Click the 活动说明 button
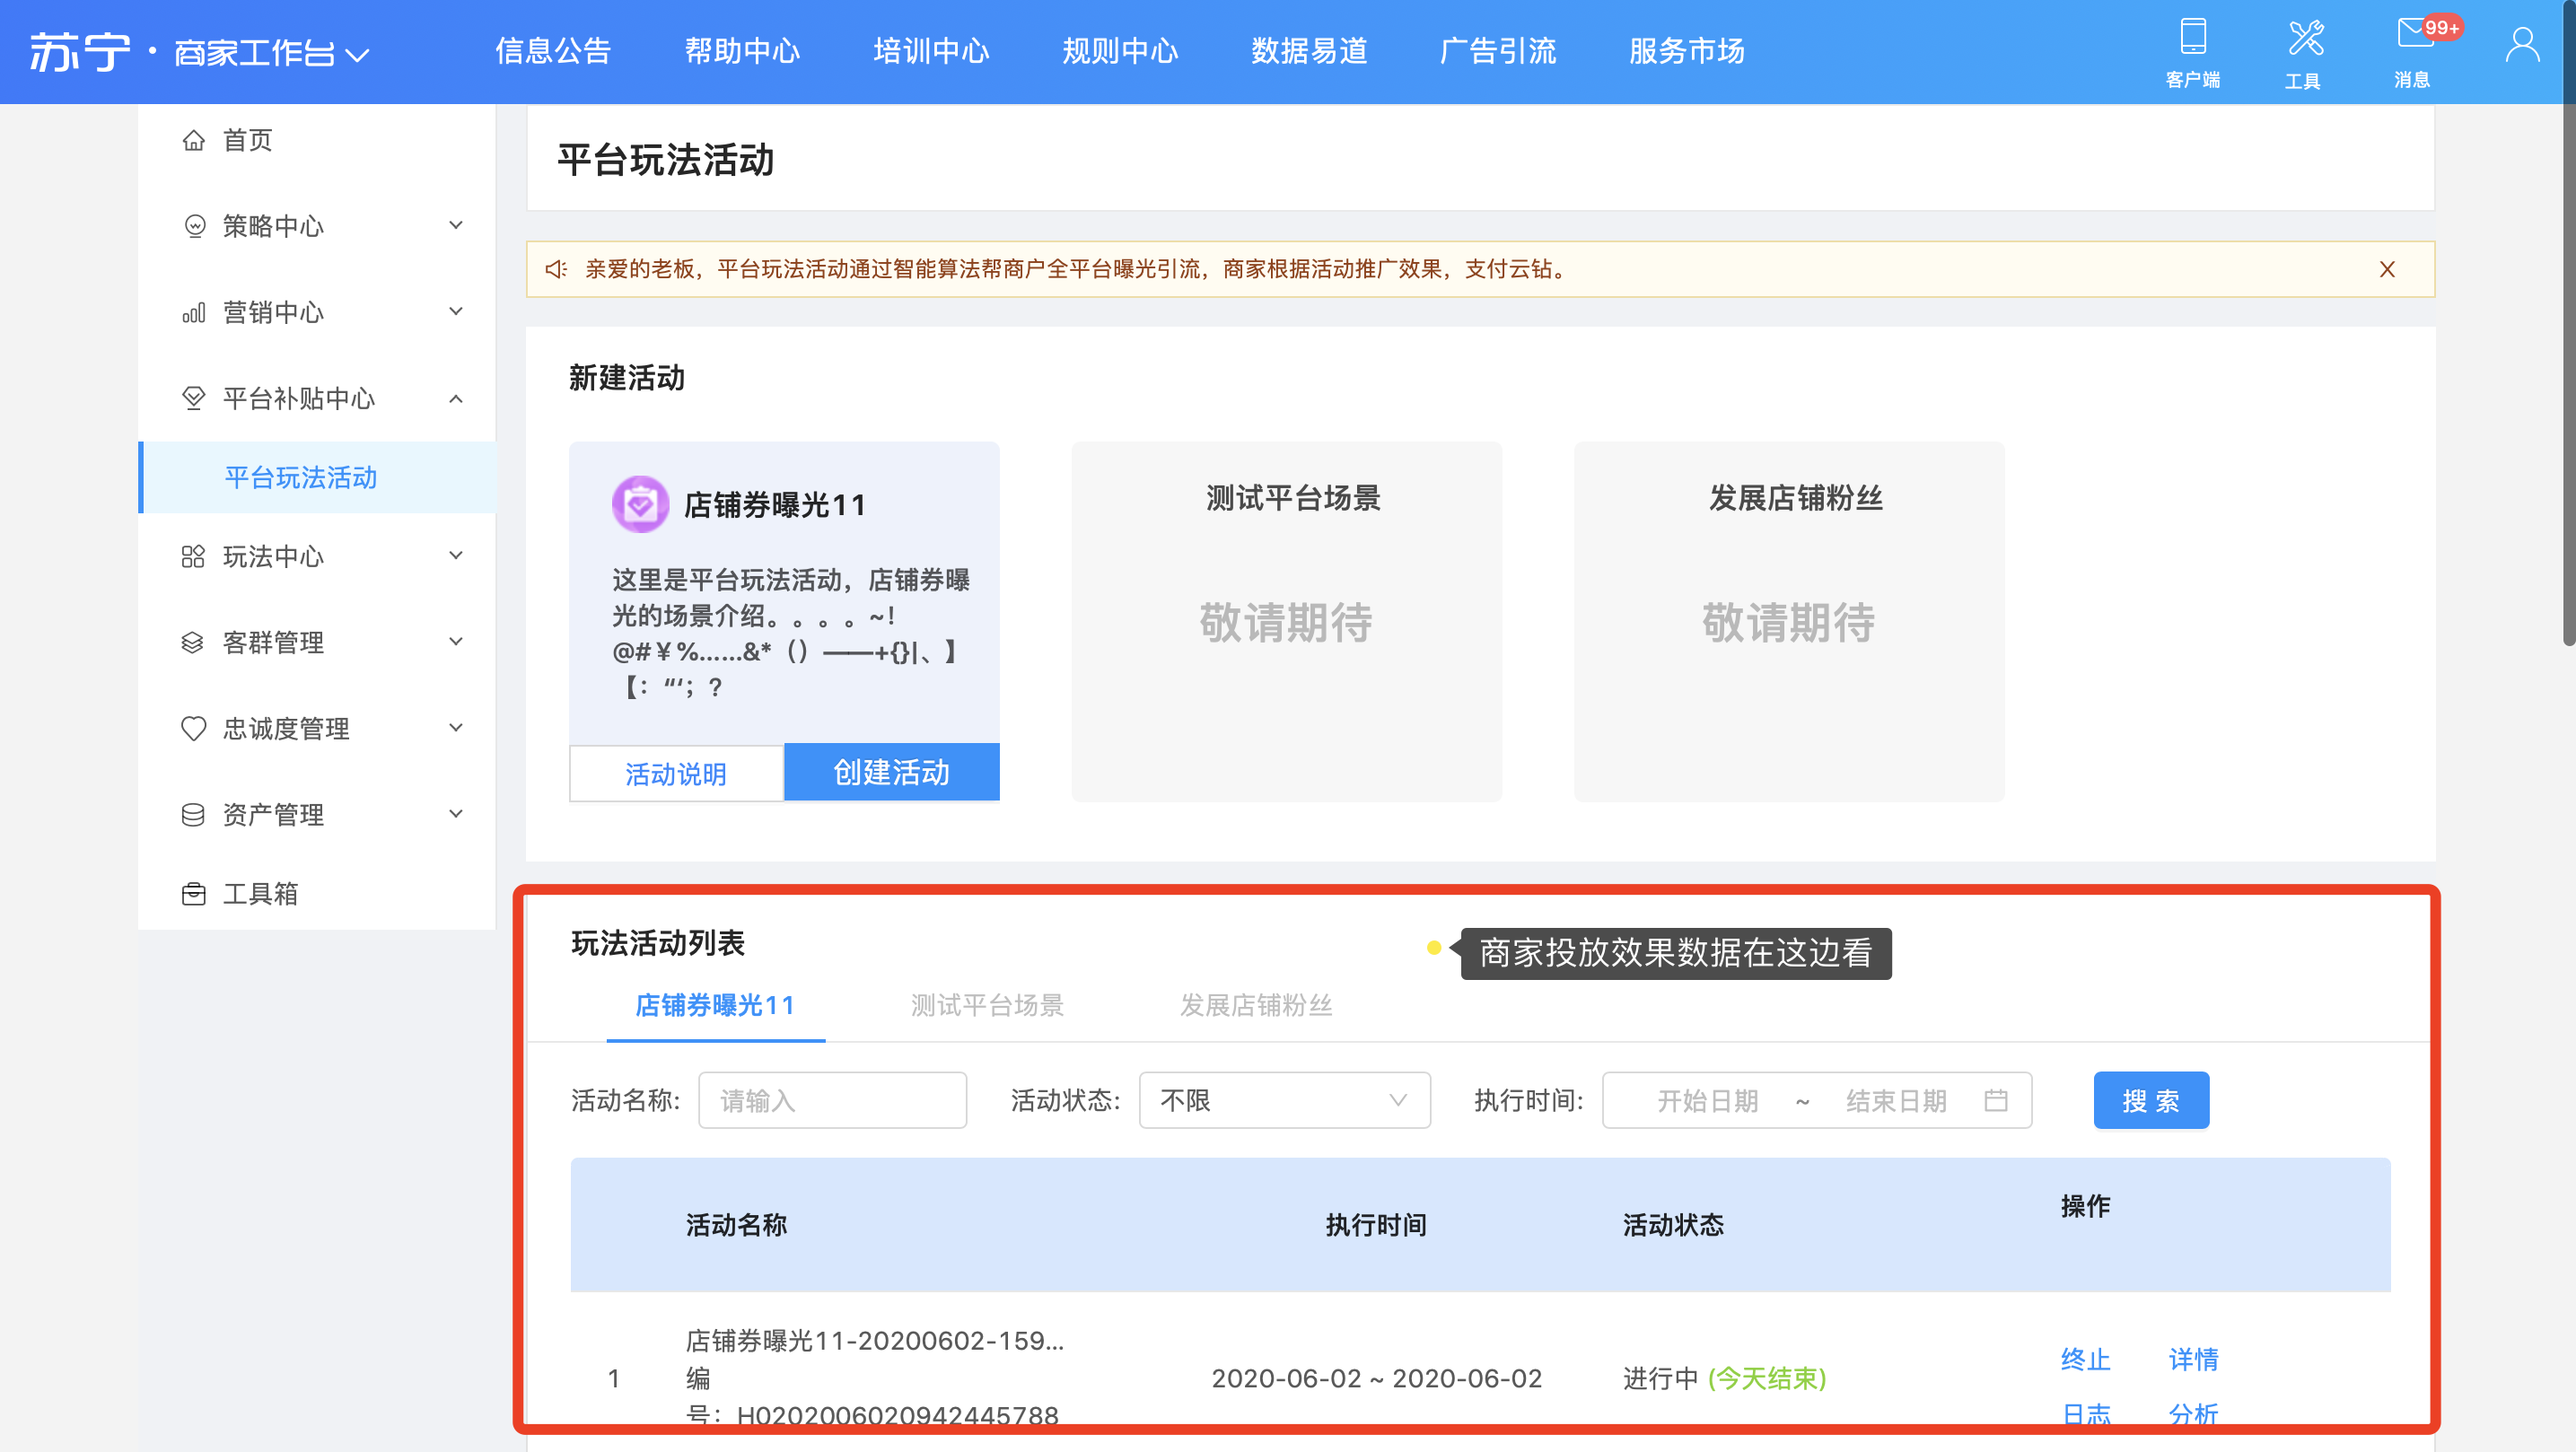 (x=676, y=773)
